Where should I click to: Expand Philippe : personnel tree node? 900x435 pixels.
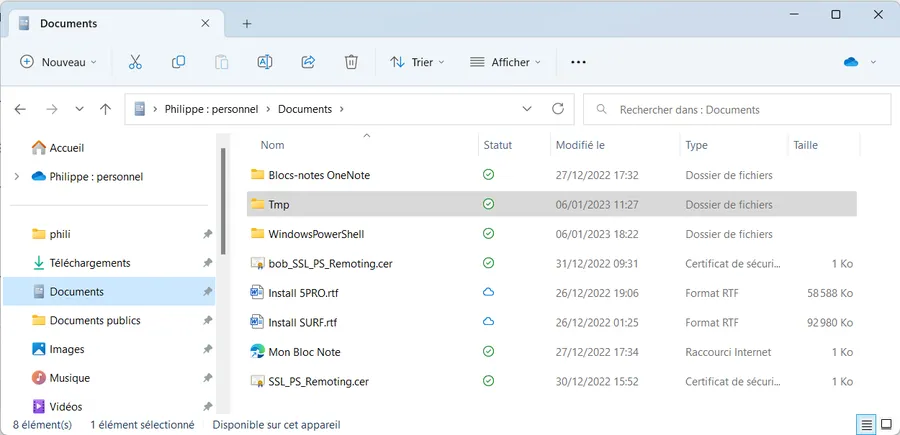(x=17, y=177)
